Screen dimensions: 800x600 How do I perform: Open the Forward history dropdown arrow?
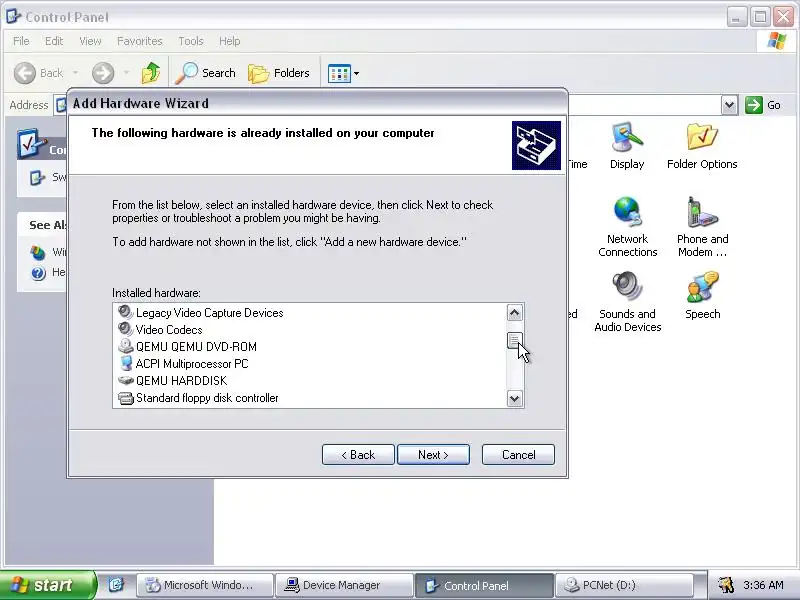(x=127, y=73)
